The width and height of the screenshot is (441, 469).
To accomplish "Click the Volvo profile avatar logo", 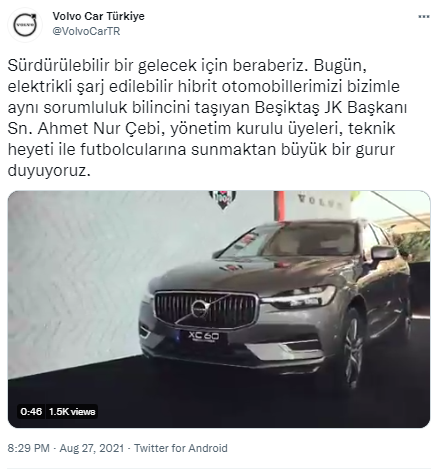I will 25,25.
